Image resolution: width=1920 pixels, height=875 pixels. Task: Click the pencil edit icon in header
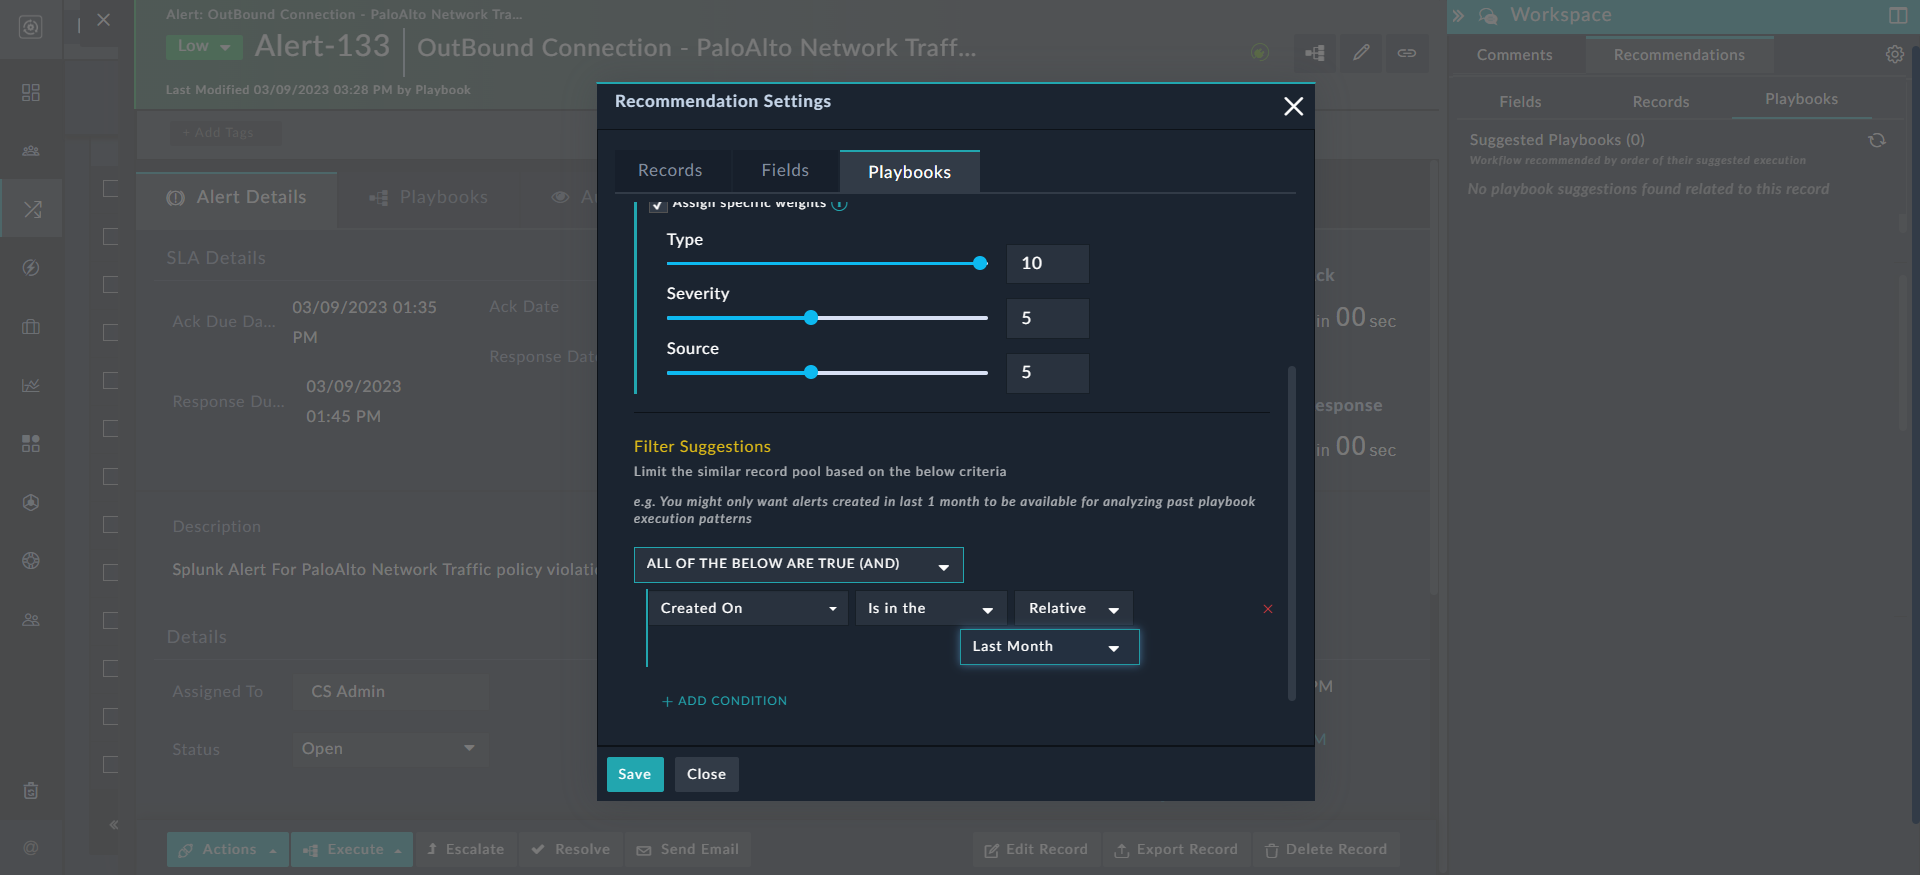[1361, 53]
